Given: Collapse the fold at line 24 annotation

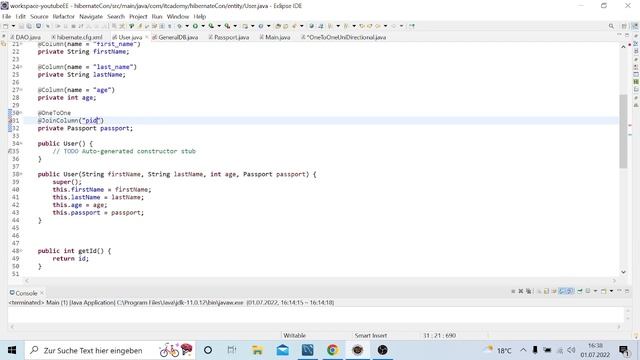Looking at the screenshot, I should [21, 67].
